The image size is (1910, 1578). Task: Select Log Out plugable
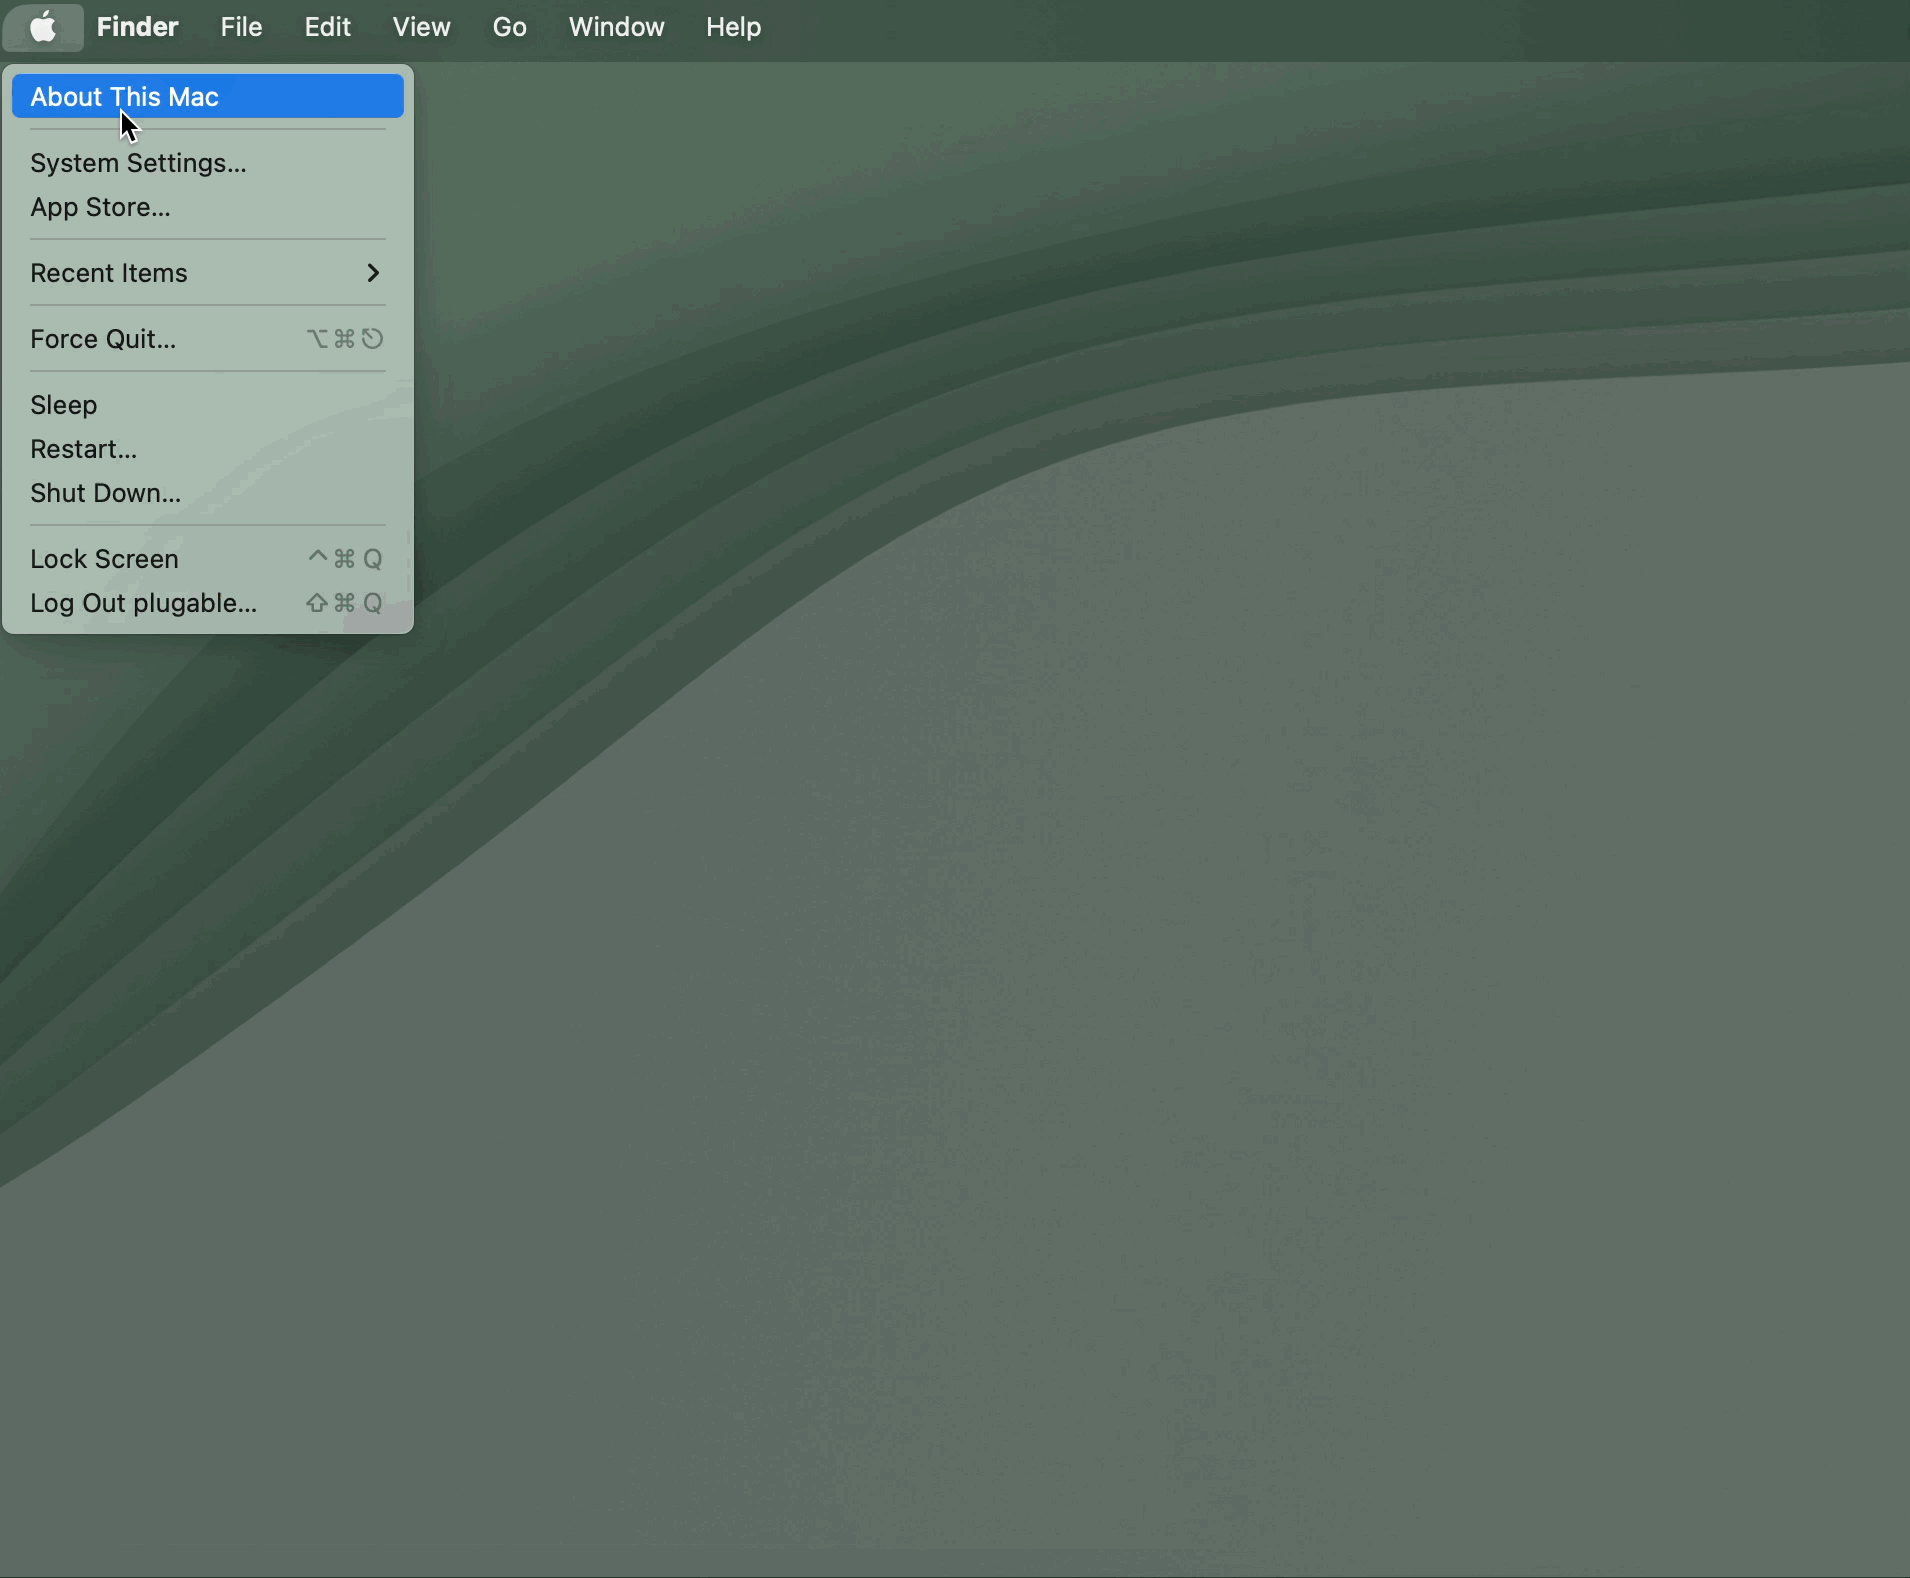click(208, 603)
